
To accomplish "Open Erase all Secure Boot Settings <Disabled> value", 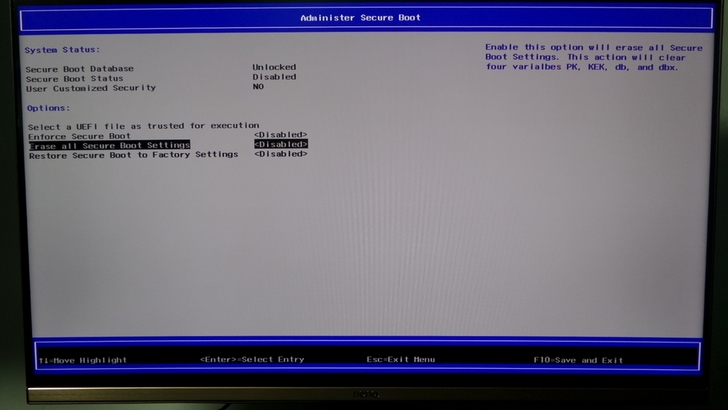I will click(x=280, y=144).
